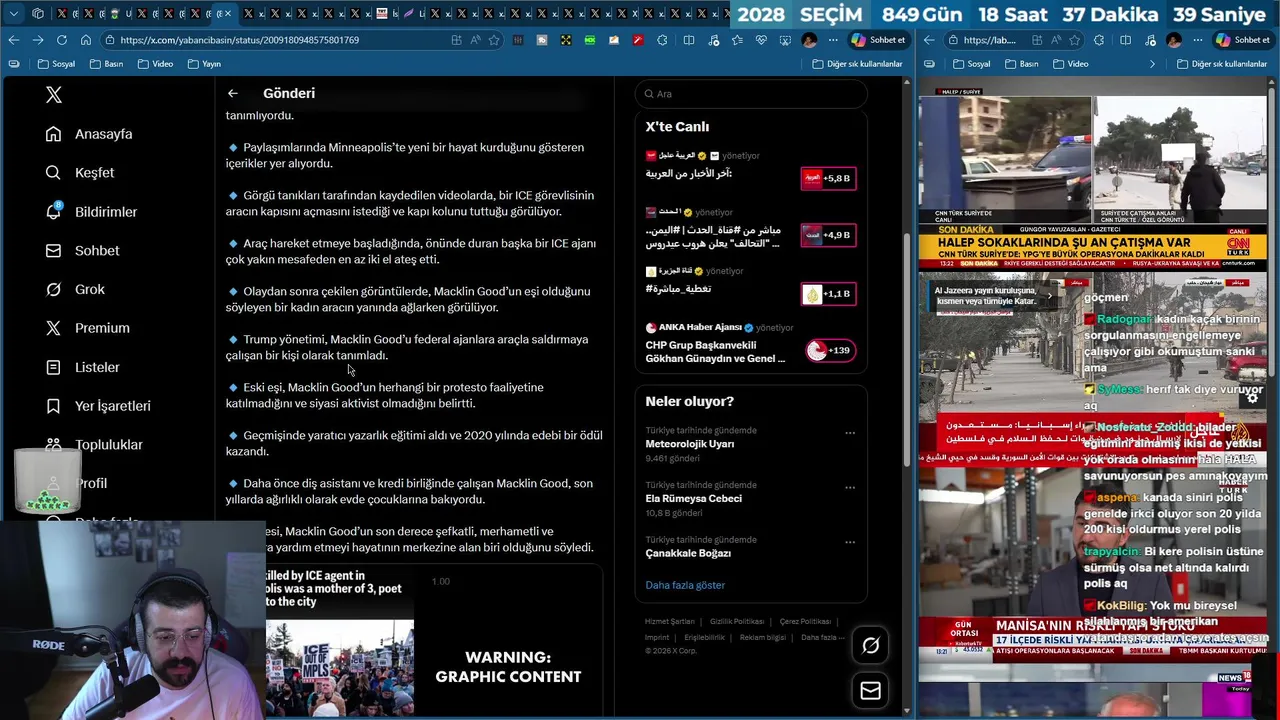Favorite the page in right browser star
This screenshot has height=720, width=1280.
pyautogui.click(x=1075, y=40)
